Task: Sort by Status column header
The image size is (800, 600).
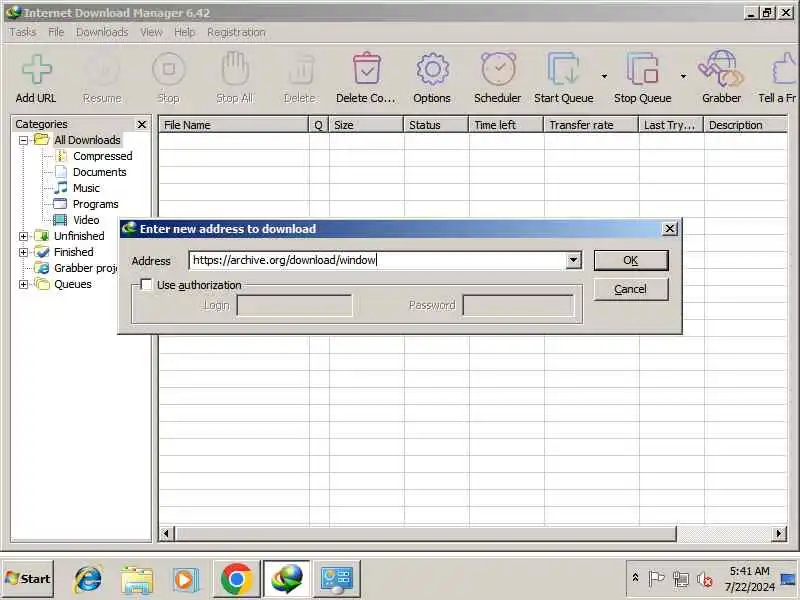Action: tap(436, 125)
